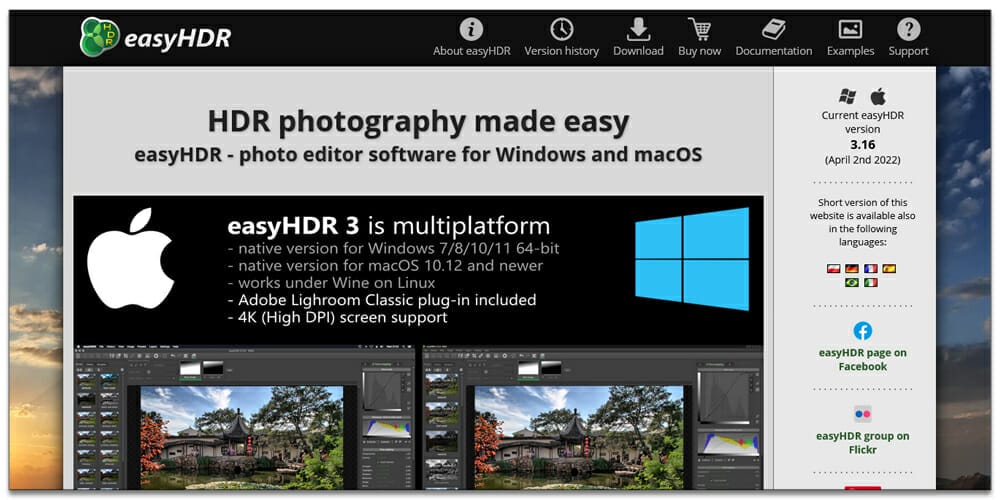Screen dimensions: 1000x500
Task: Click the small Apple icon in sidebar
Action: click(x=878, y=97)
